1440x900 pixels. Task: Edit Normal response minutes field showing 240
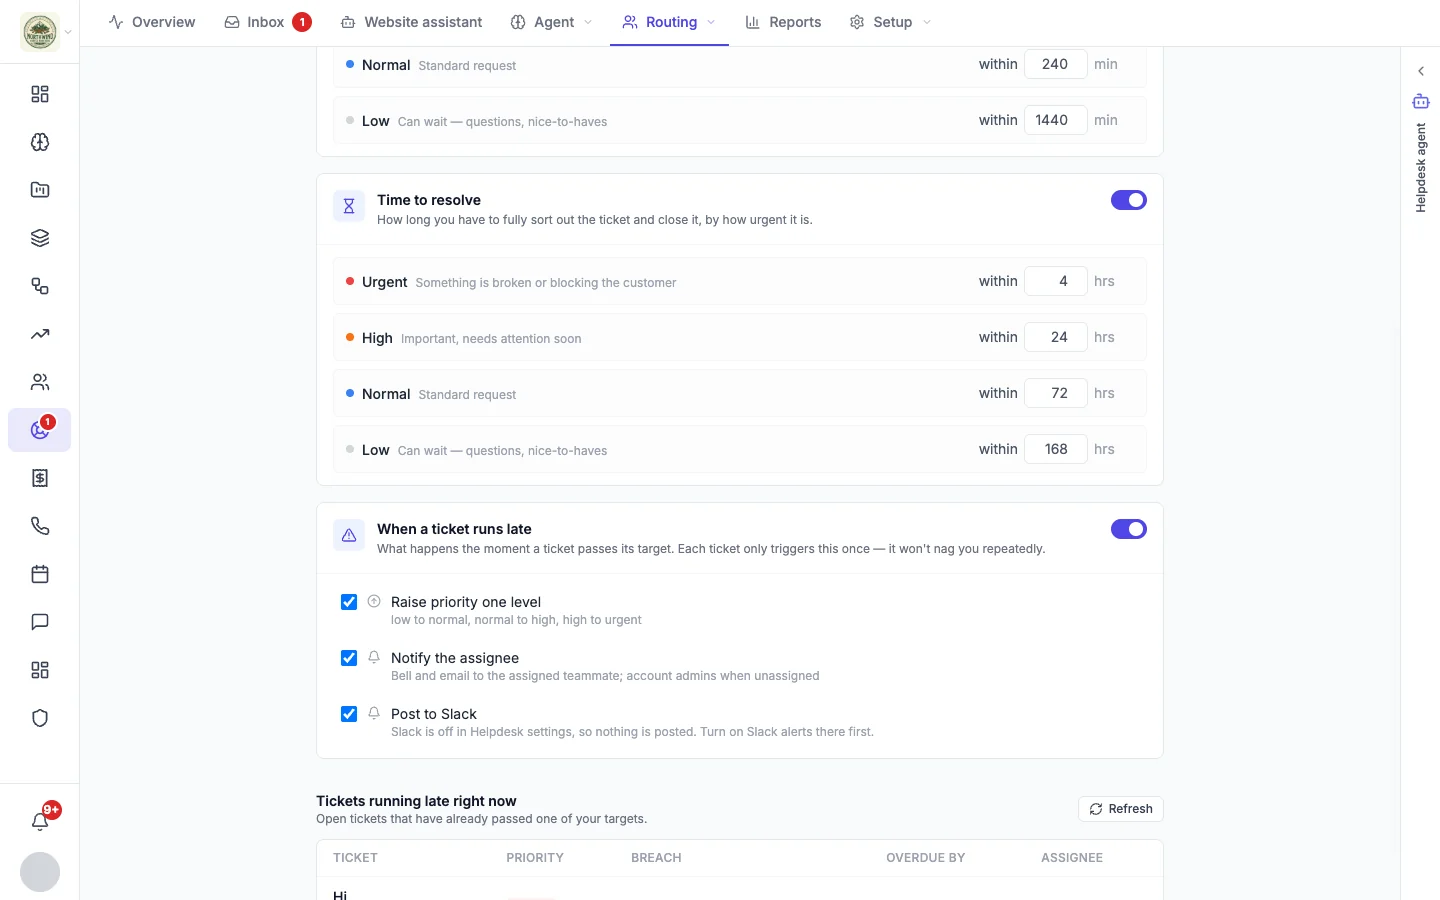[x=1056, y=64]
